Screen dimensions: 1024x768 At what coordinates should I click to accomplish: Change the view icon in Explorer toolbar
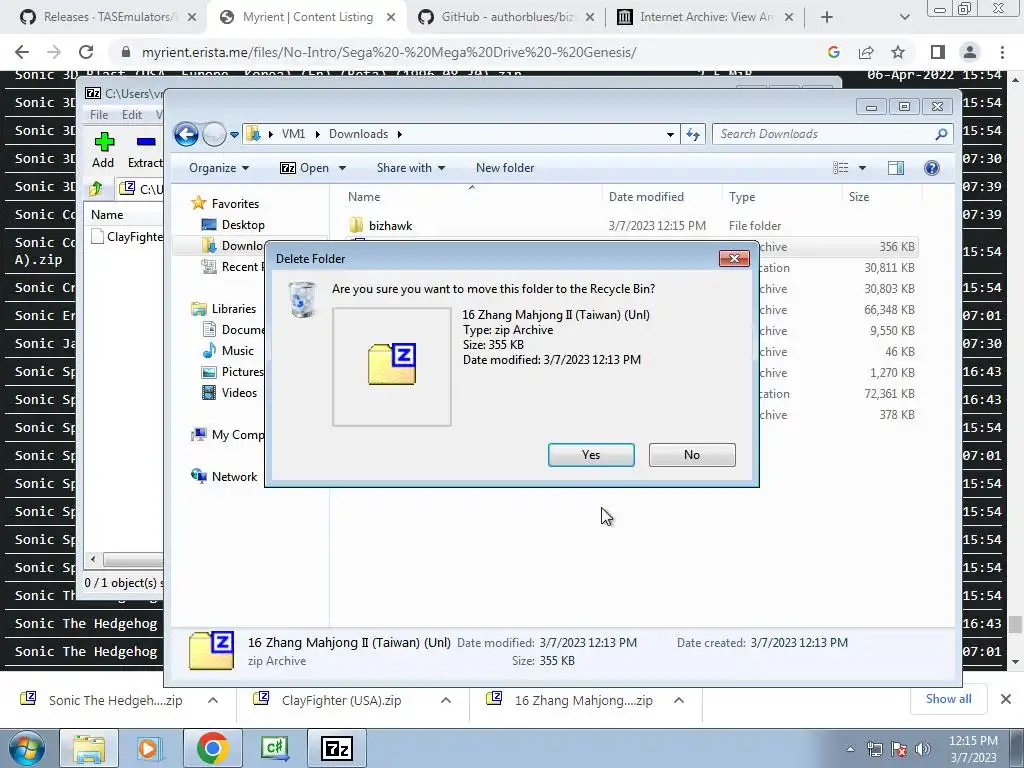coord(840,168)
